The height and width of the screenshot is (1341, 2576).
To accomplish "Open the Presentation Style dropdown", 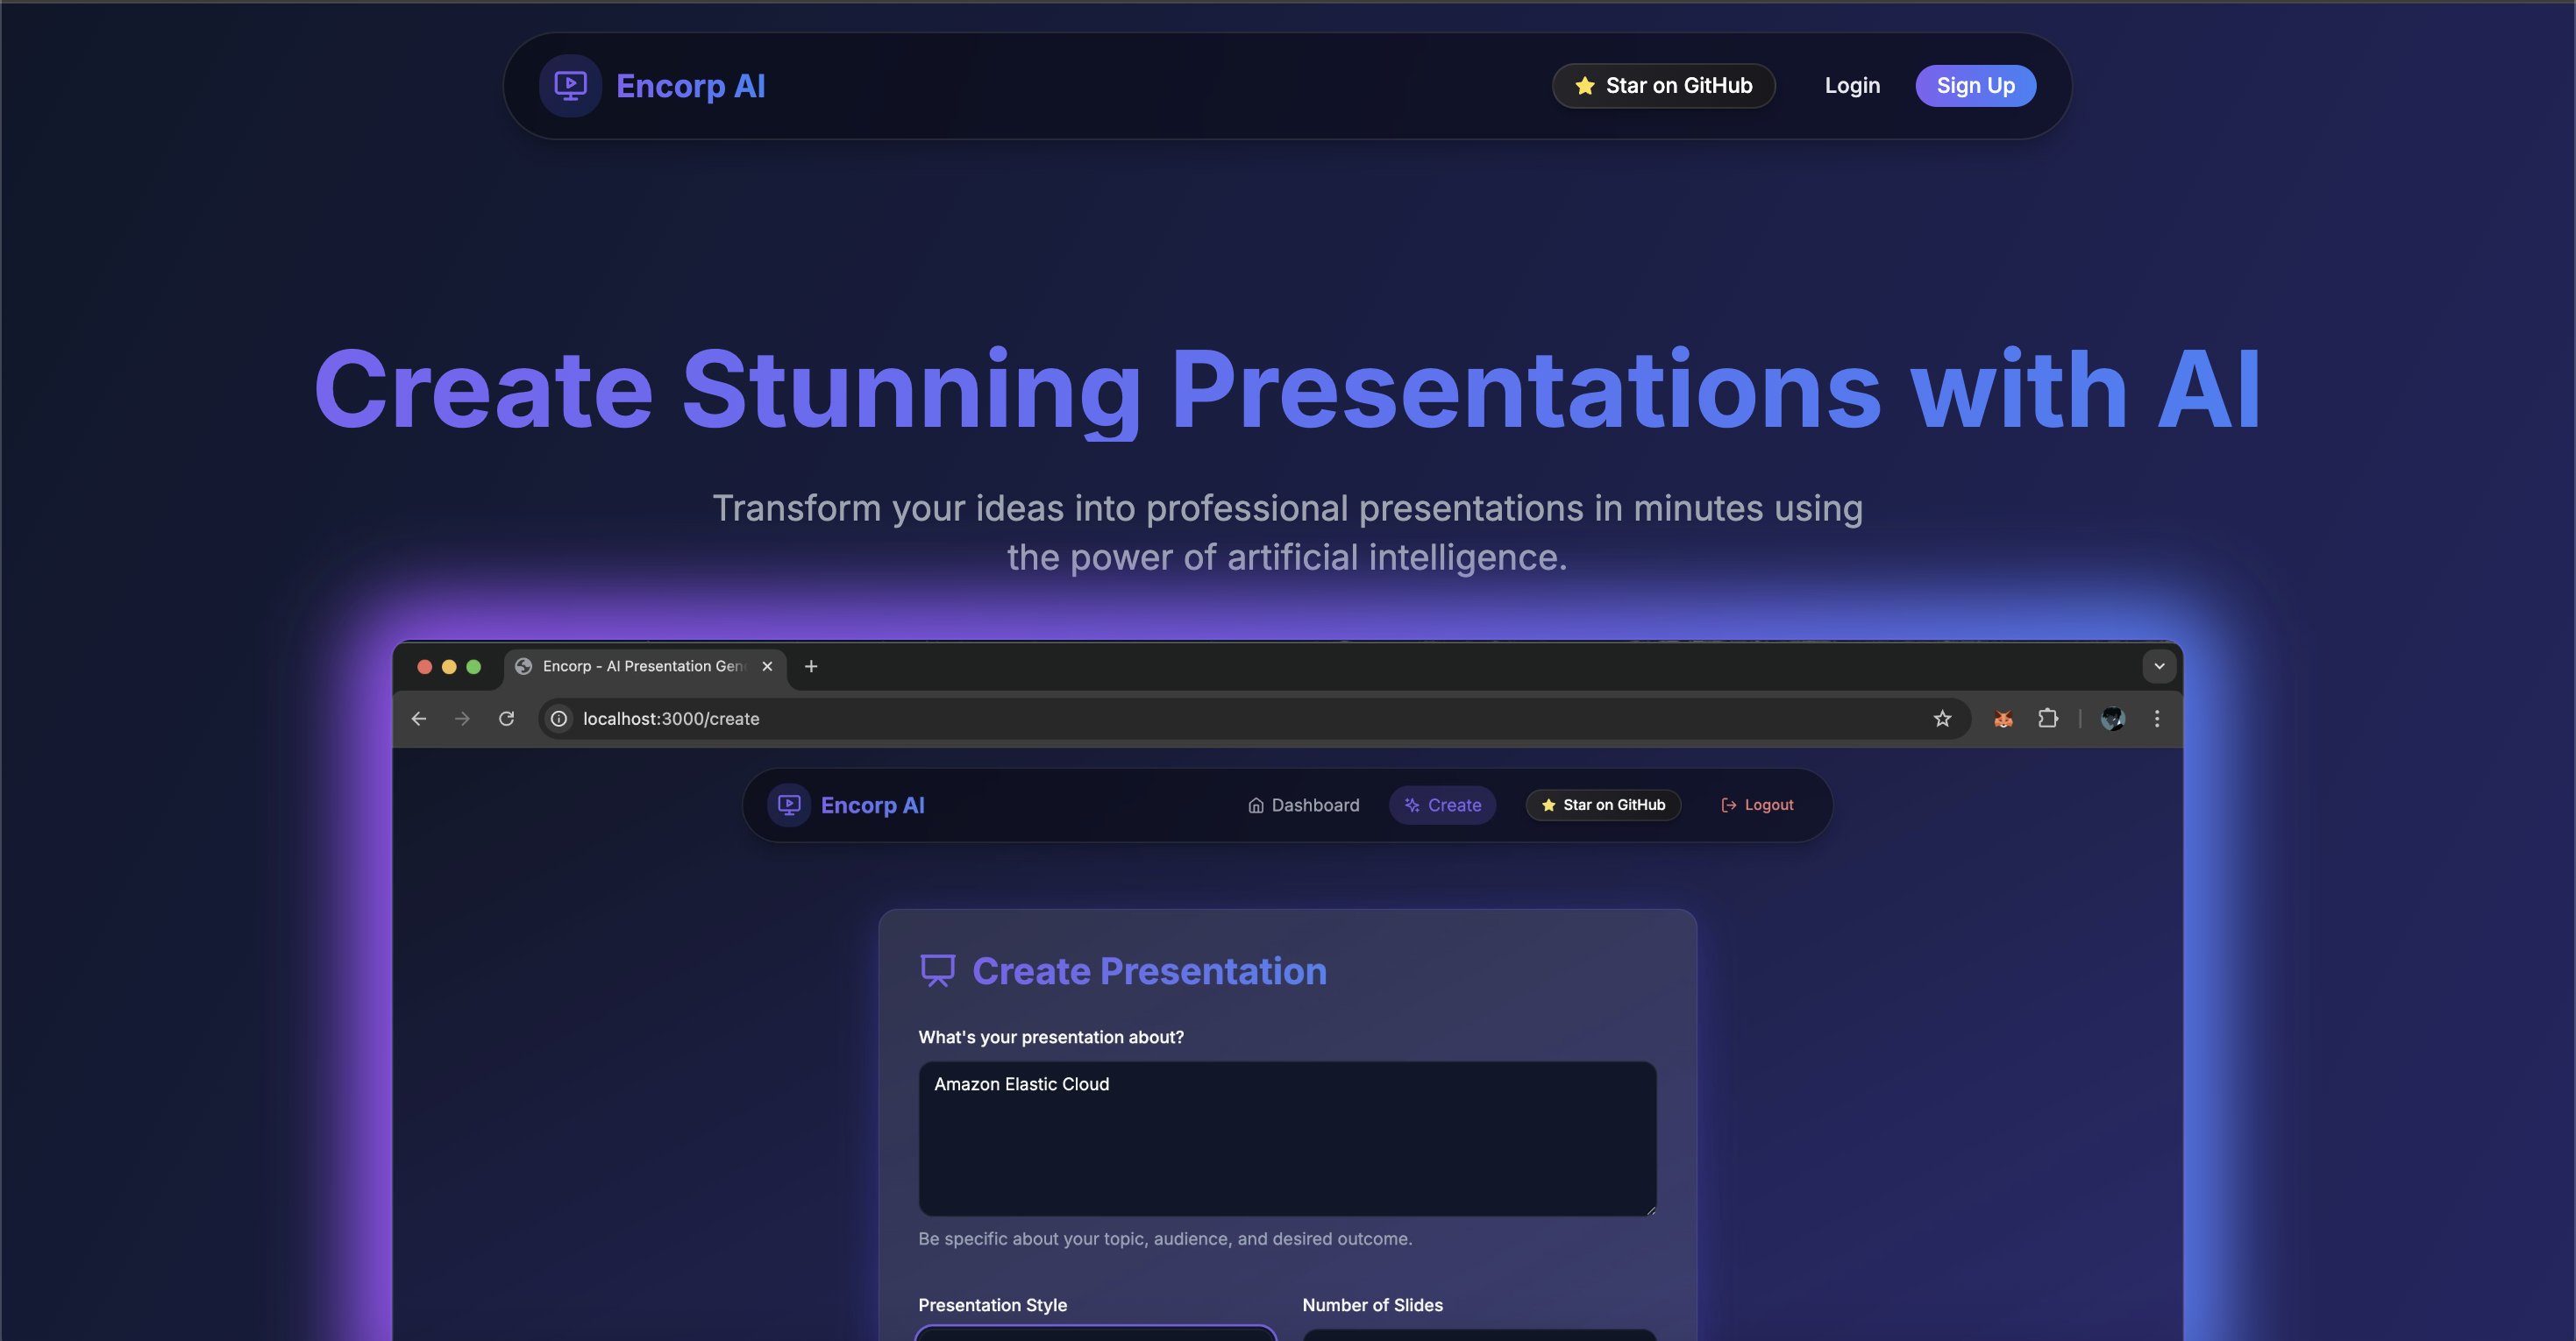I will (1095, 1333).
